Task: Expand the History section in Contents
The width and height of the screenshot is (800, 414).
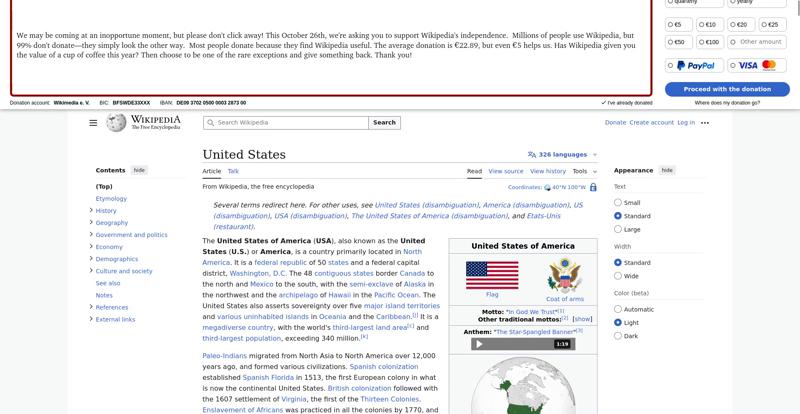Action: tap(91, 211)
